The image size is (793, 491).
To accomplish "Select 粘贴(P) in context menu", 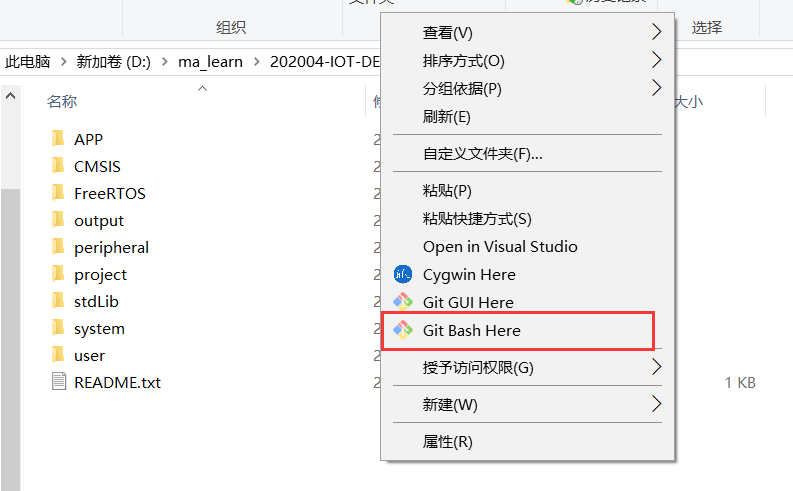I will (527, 191).
